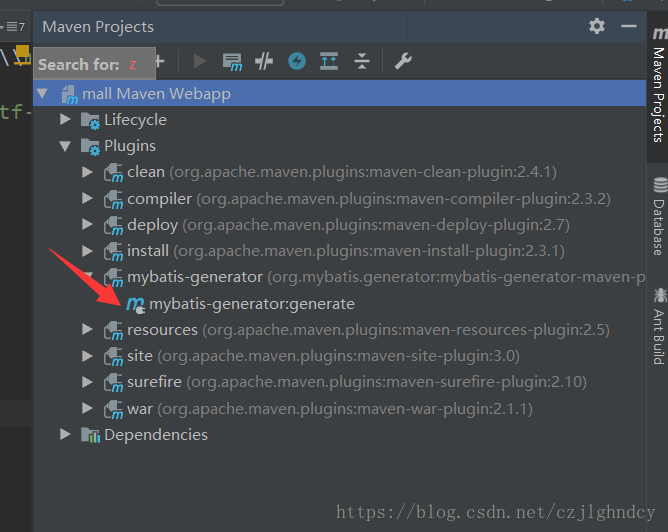The width and height of the screenshot is (668, 532).
Task: Open Maven Settings wrench icon
Action: click(x=403, y=61)
